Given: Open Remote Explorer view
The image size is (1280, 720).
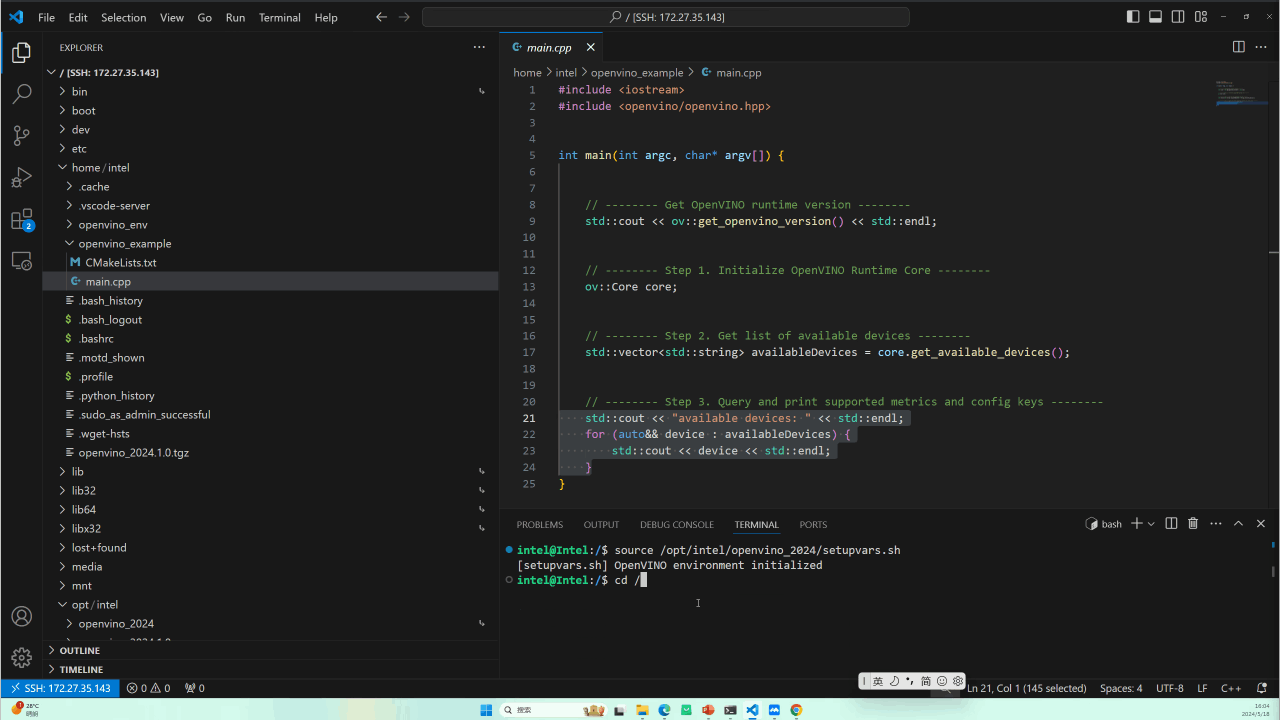Looking at the screenshot, I should (x=21, y=261).
